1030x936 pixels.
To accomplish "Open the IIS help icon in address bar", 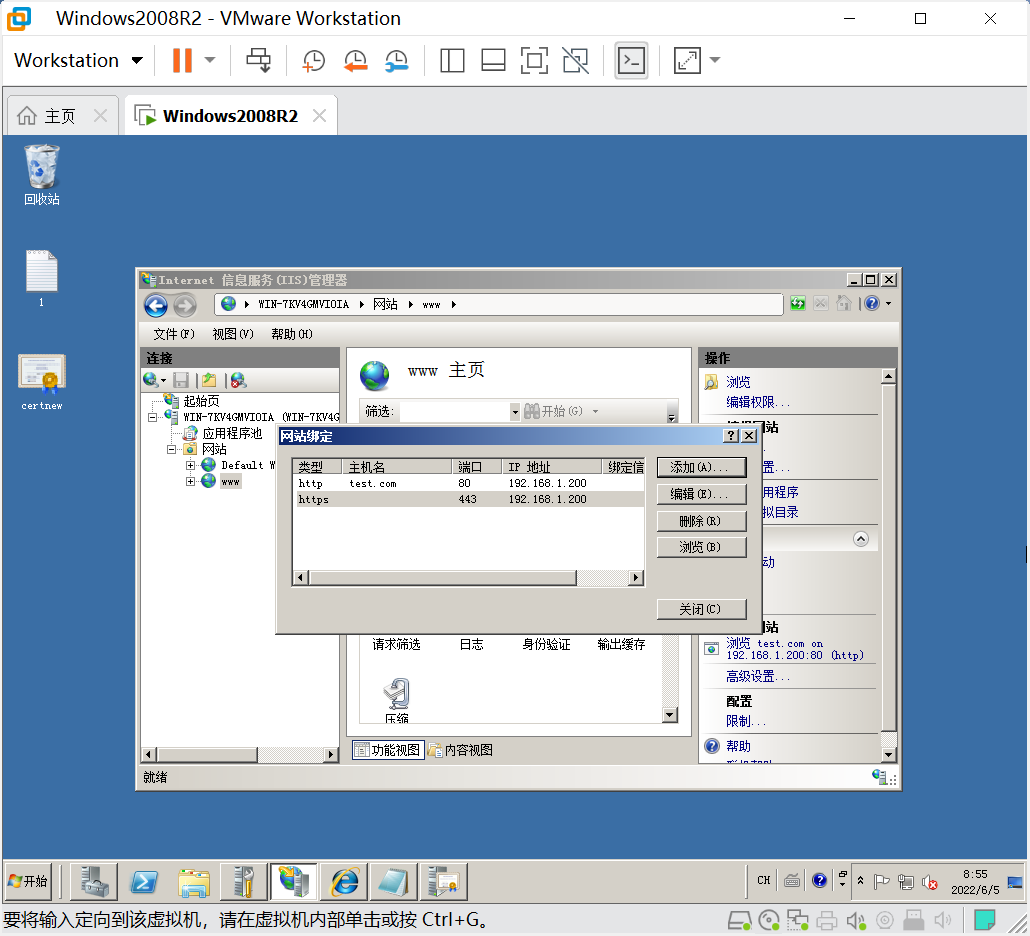I will click(x=872, y=303).
